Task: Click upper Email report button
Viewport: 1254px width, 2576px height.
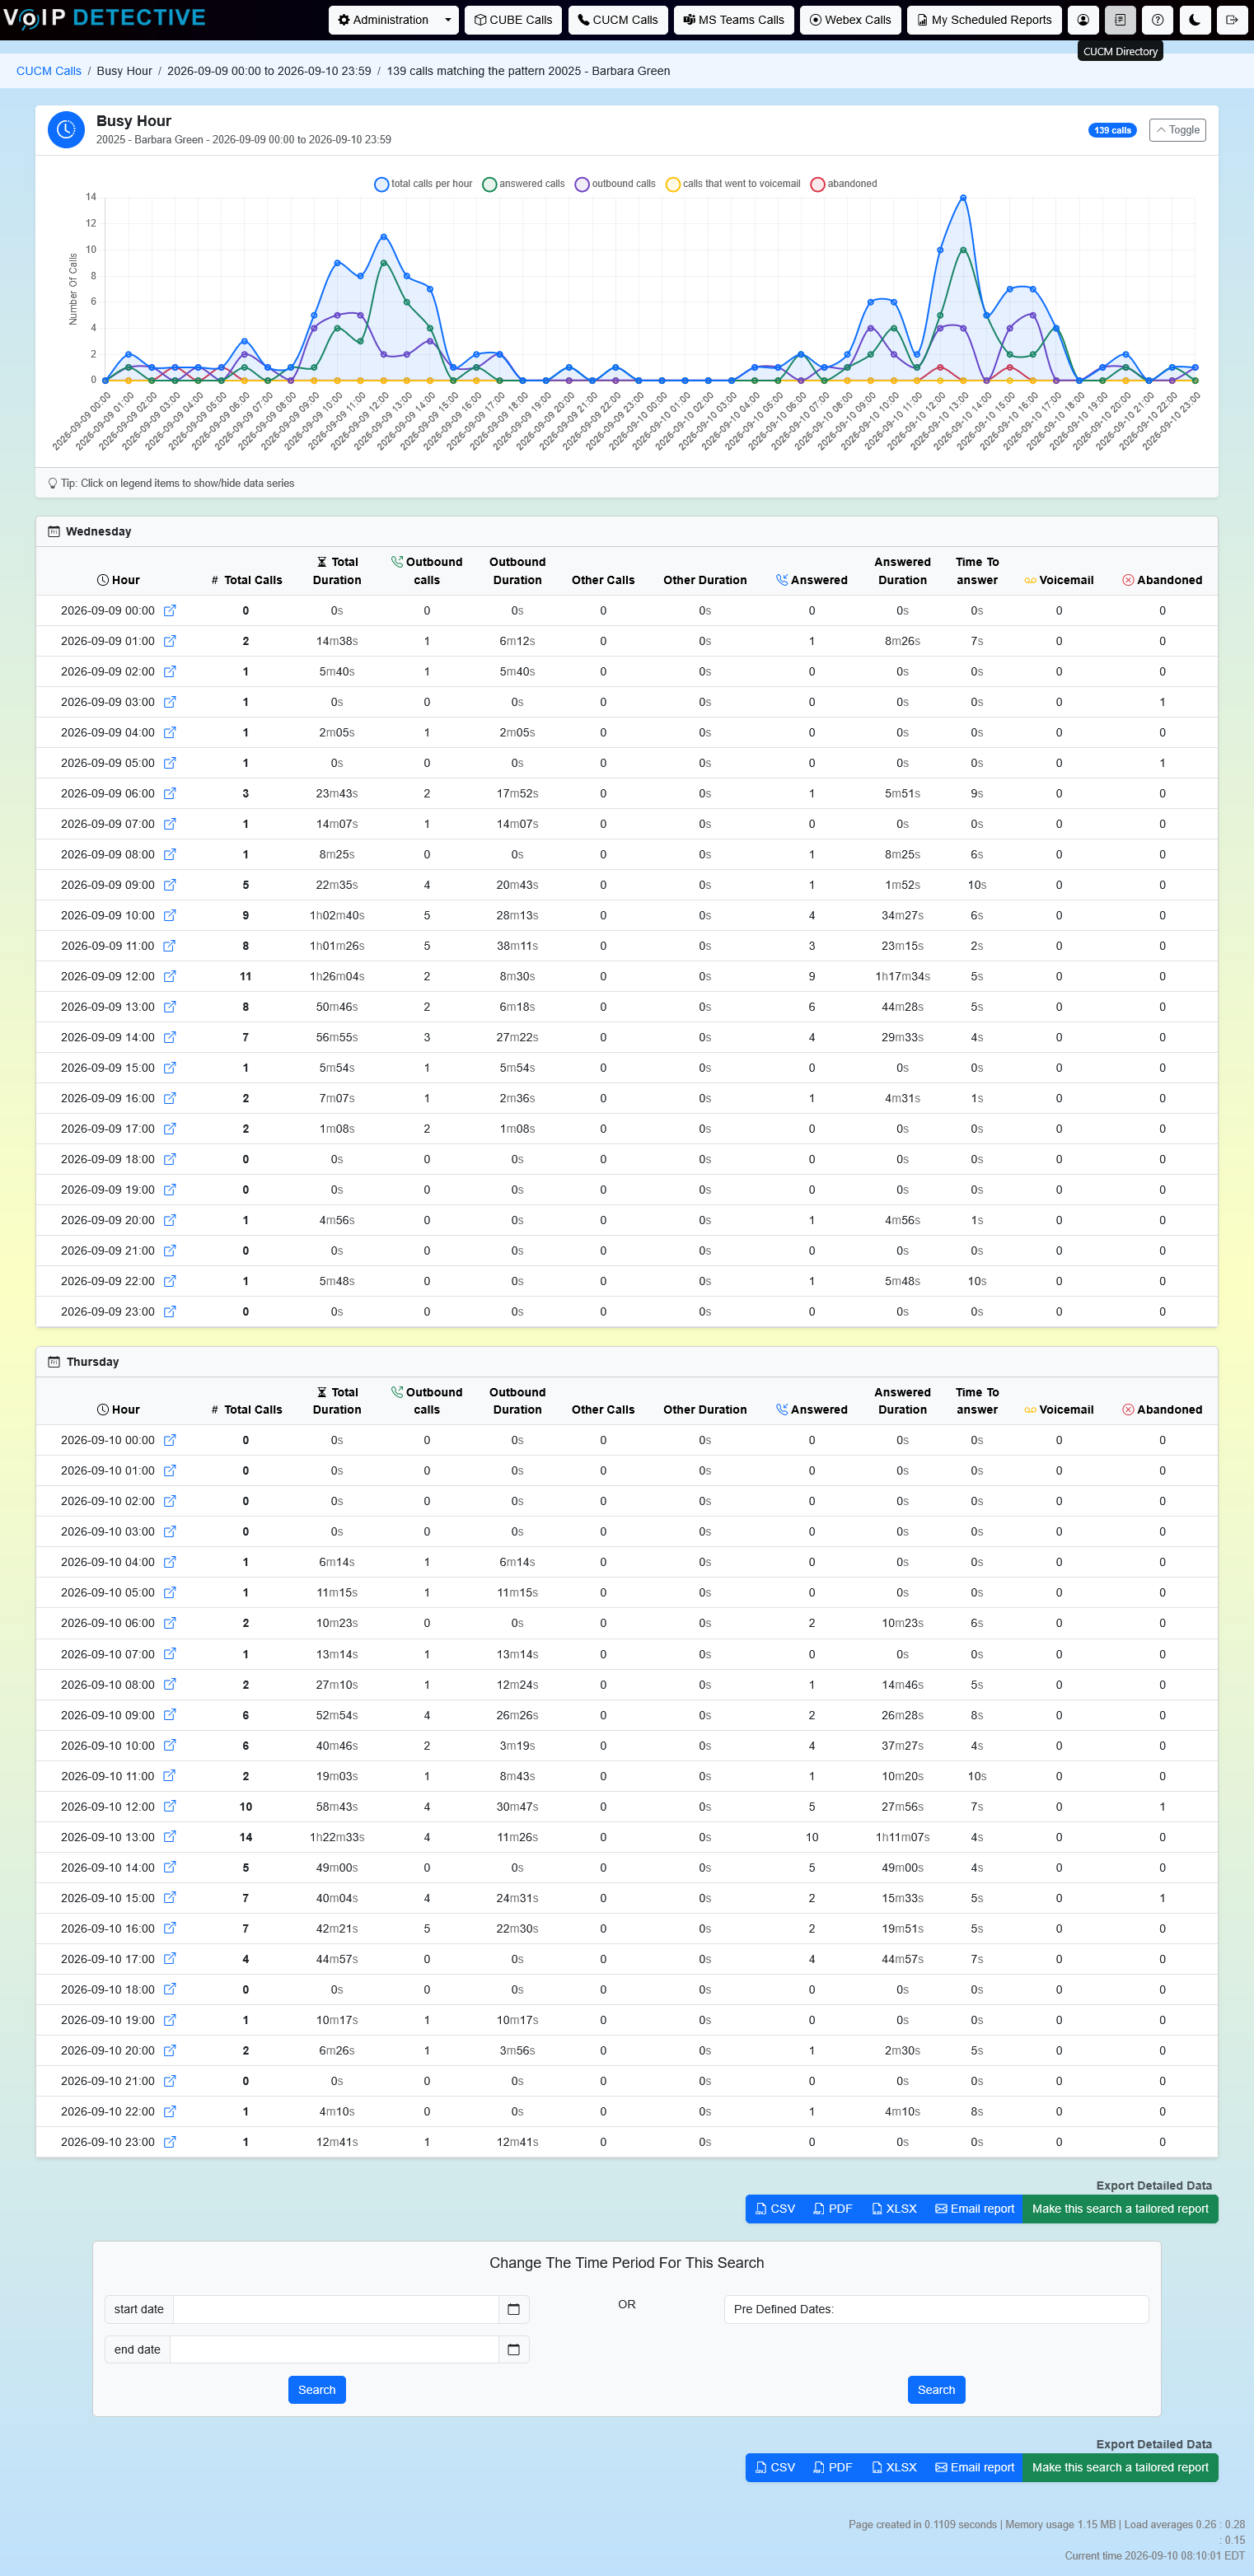Action: [x=974, y=2209]
